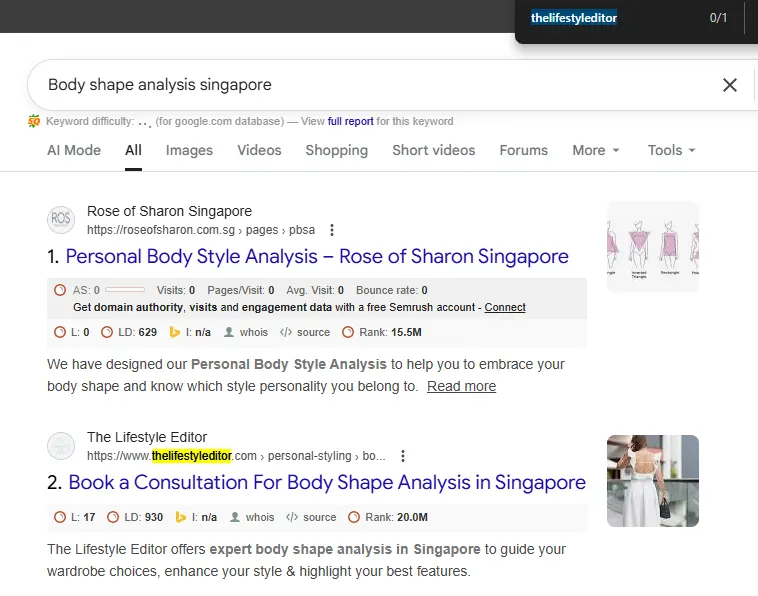
Task: Click the AS score bar for Rose of Sharon
Action: 125,290
